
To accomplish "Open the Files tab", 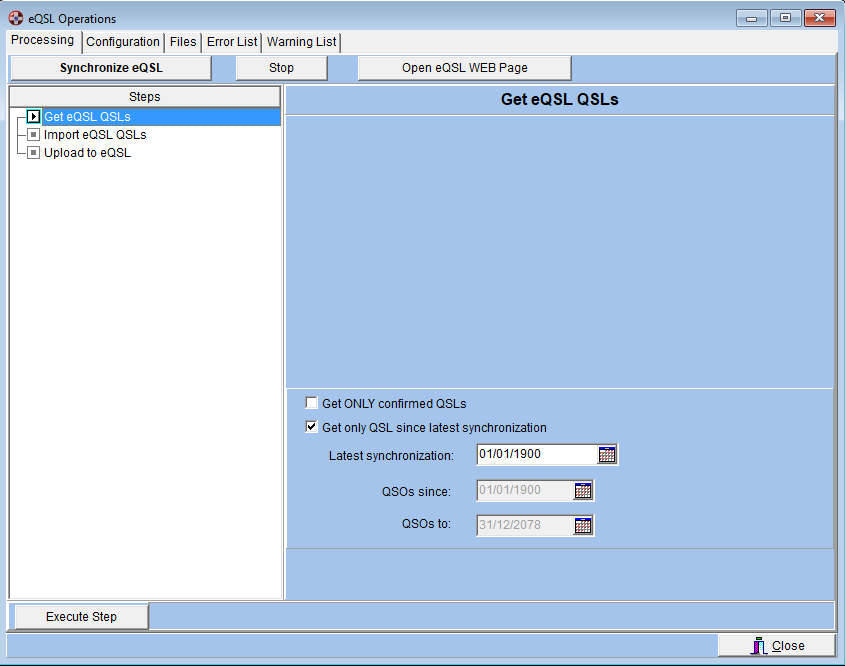I will tap(183, 42).
